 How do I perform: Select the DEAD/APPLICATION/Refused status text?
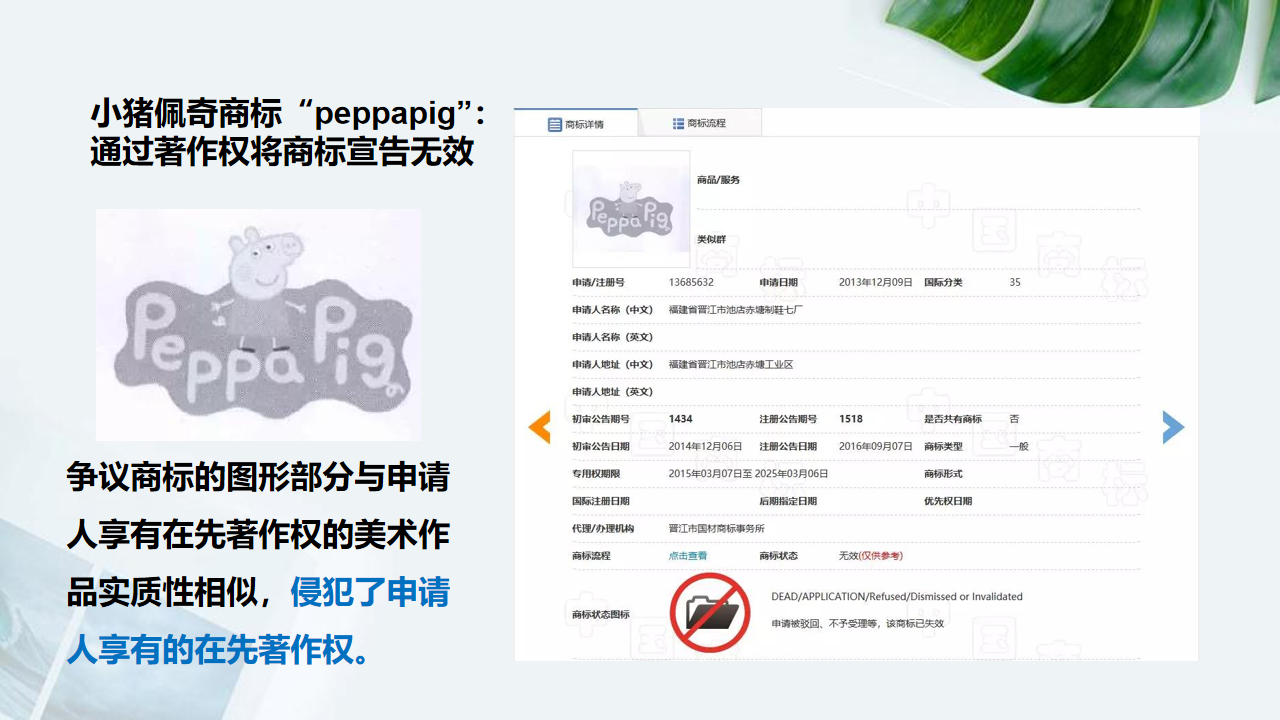(897, 597)
